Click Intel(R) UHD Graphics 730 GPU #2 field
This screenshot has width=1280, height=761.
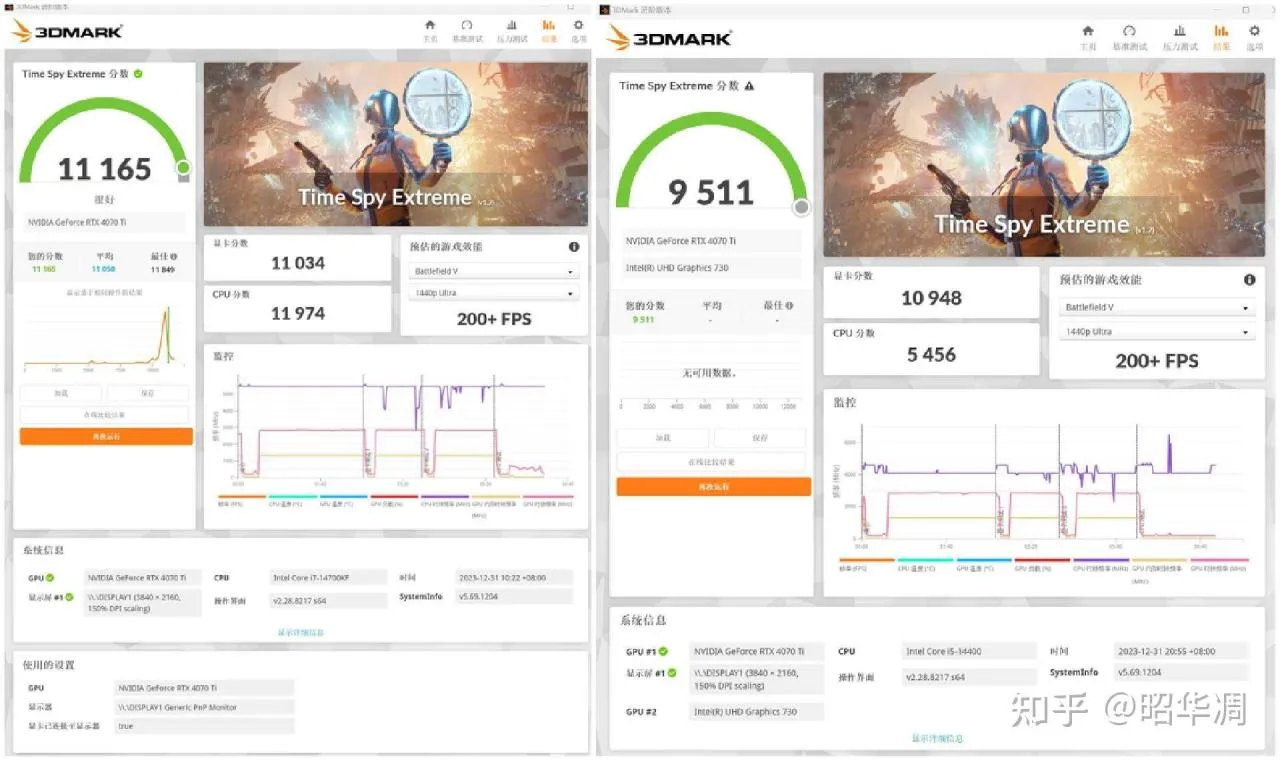click(x=758, y=712)
